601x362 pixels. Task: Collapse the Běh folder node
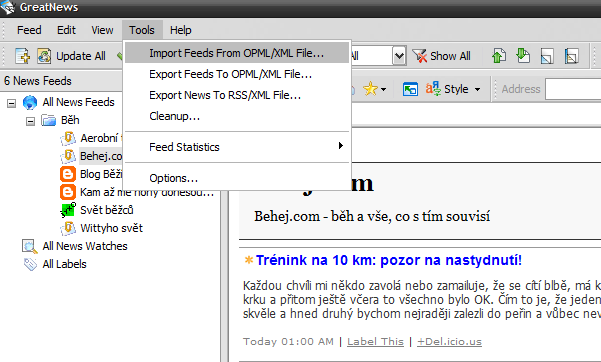click(30, 121)
